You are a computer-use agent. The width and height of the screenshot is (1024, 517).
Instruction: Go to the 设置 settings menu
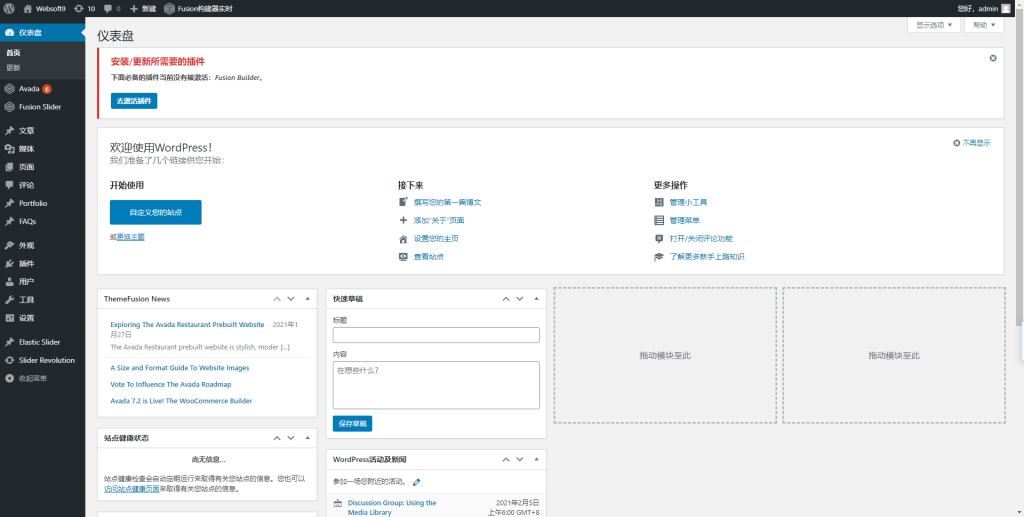26,318
